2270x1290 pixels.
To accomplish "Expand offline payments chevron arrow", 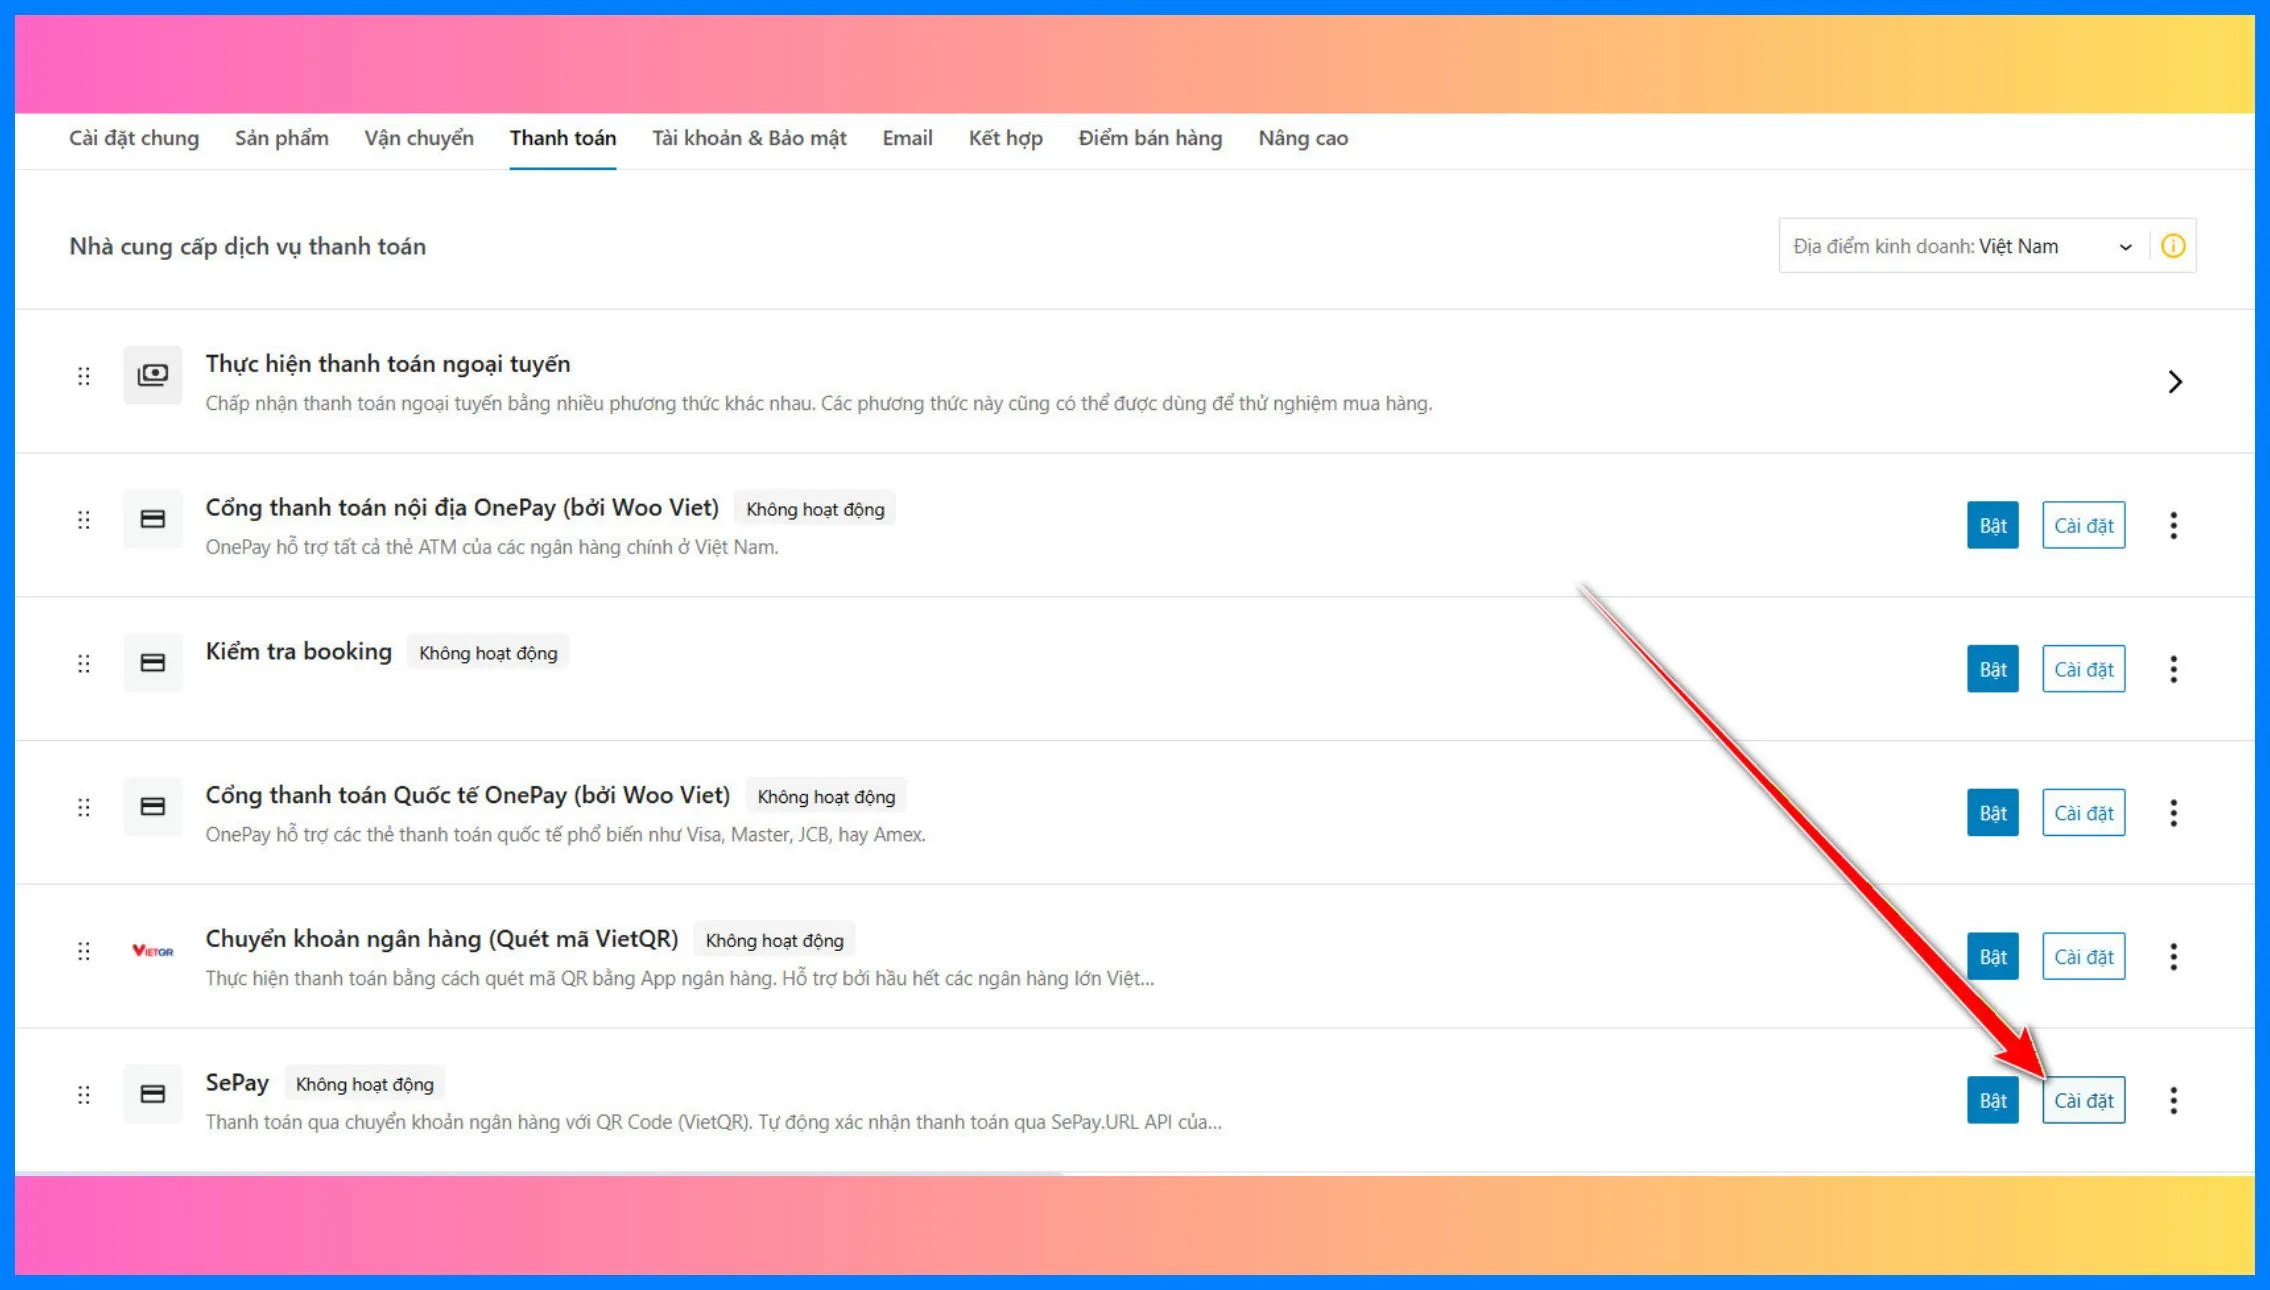I will tap(2174, 381).
